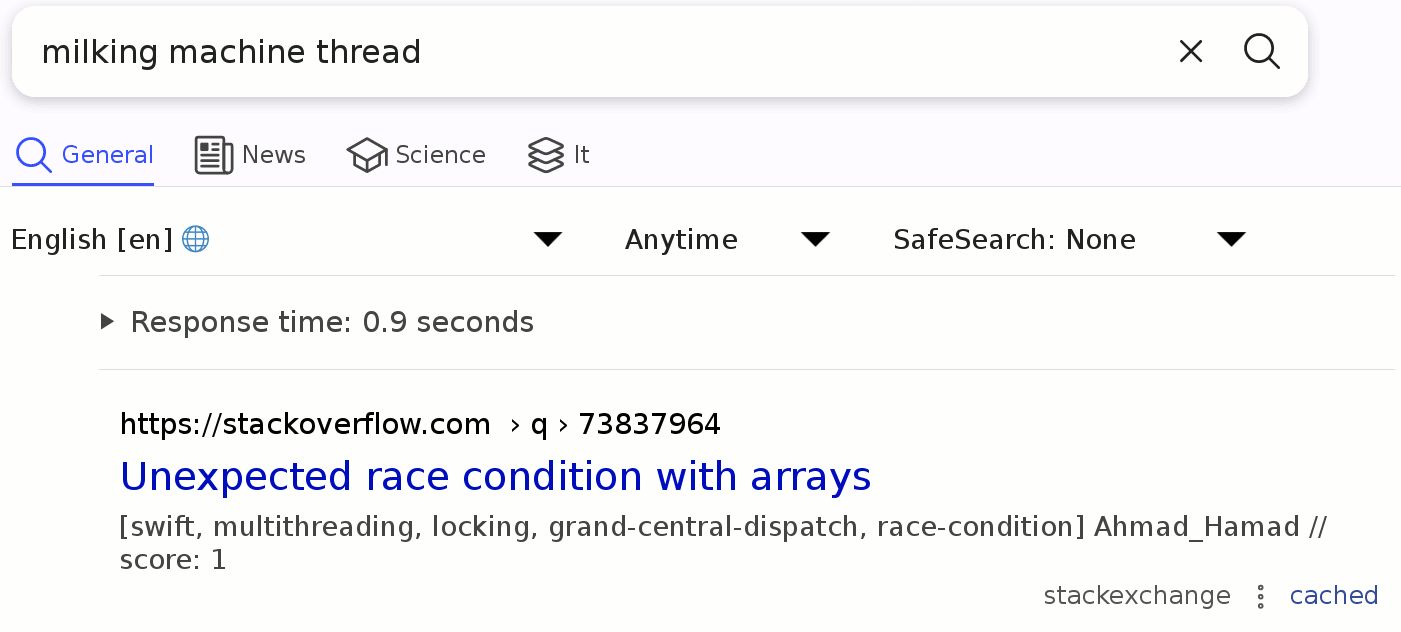Click inside the search query field
1401x632 pixels.
(x=600, y=52)
